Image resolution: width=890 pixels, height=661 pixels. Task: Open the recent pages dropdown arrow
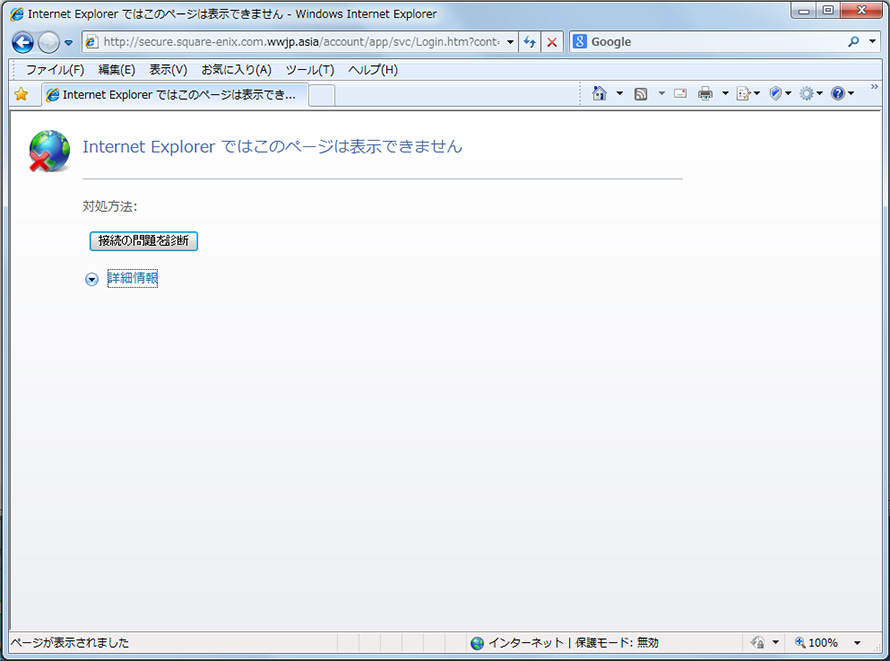tap(68, 43)
